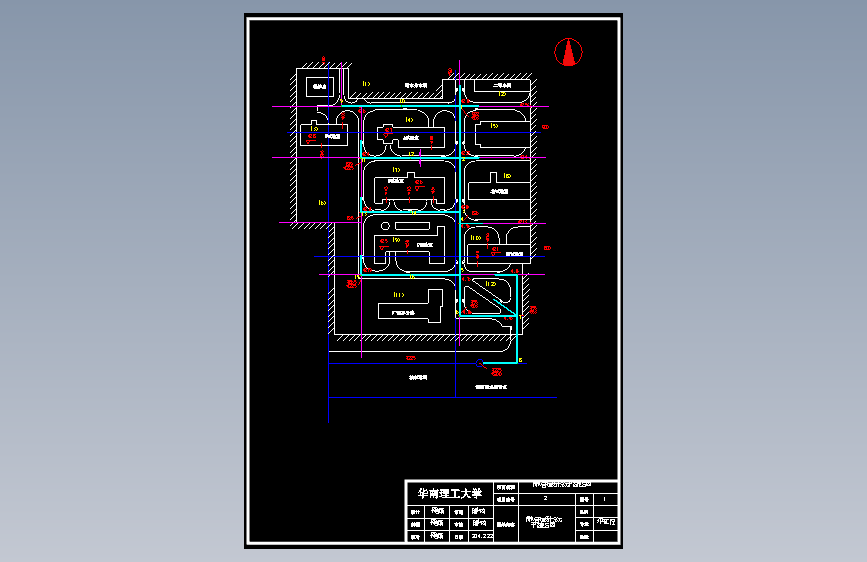
Task: Select the L-shaped building outline in block 11
Action: [411, 306]
